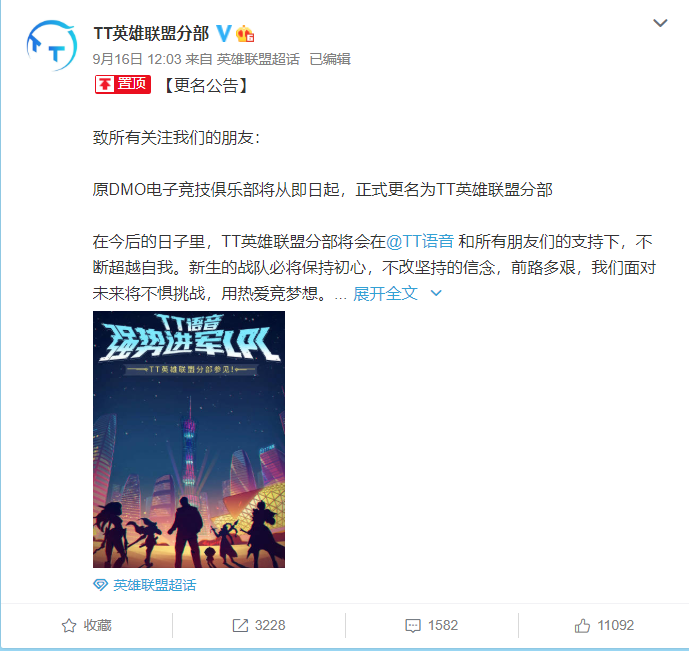Viewport: 689px width, 651px height.
Task: Click the blue V verification badge
Action: click(x=224, y=33)
